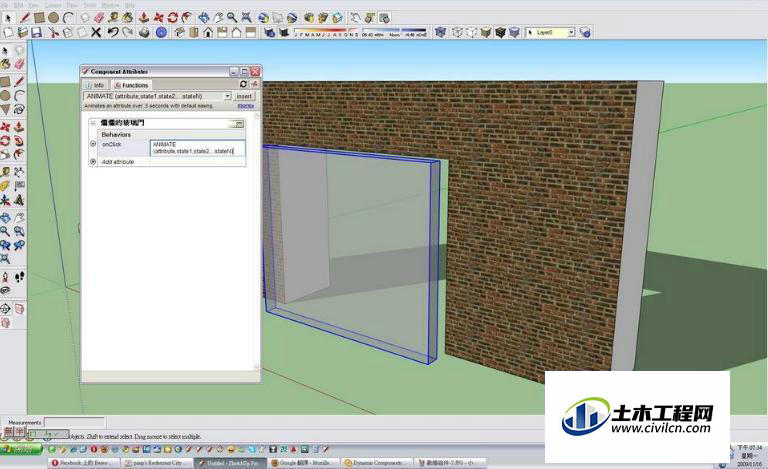Enable Shaded face style
This screenshot has height=469, width=768.
pyautogui.click(x=485, y=32)
